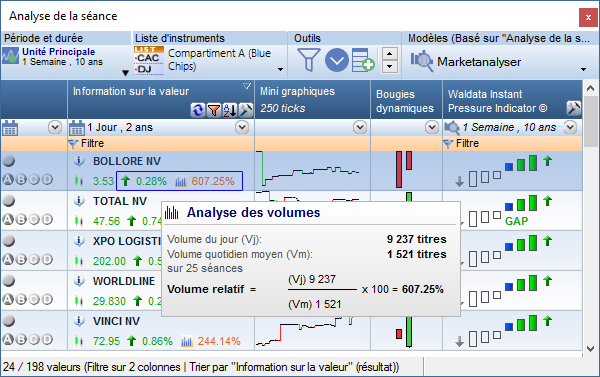Click Filtre under Information sur la valeur

[x=92, y=144]
